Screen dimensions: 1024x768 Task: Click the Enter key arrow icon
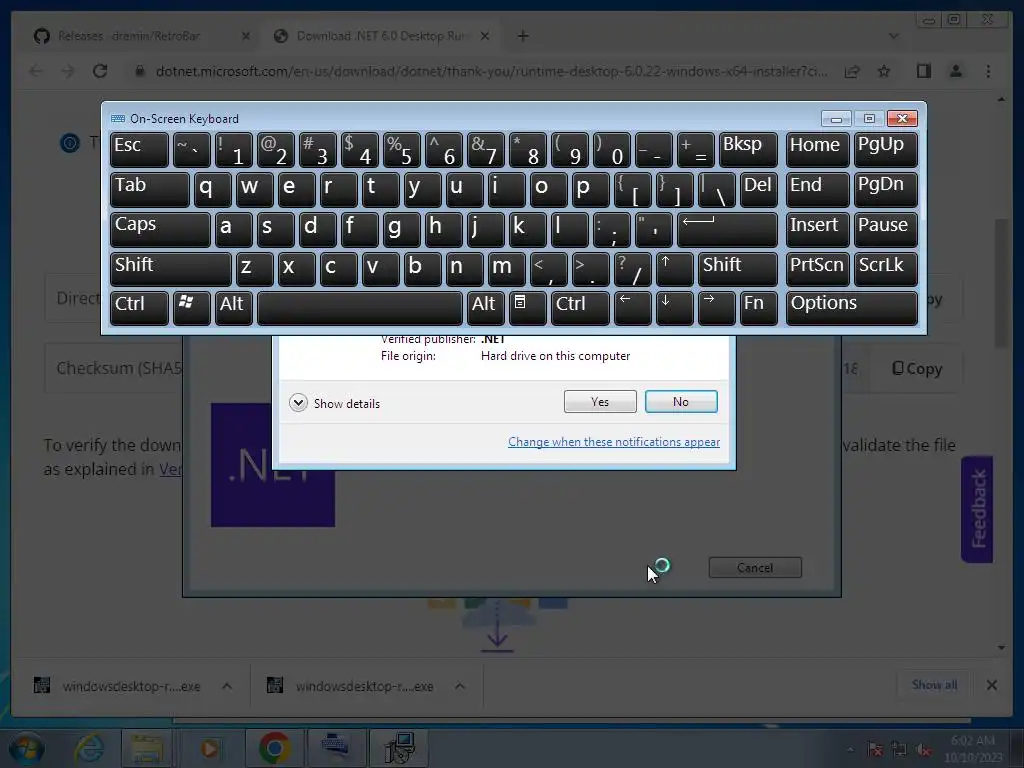(x=728, y=229)
